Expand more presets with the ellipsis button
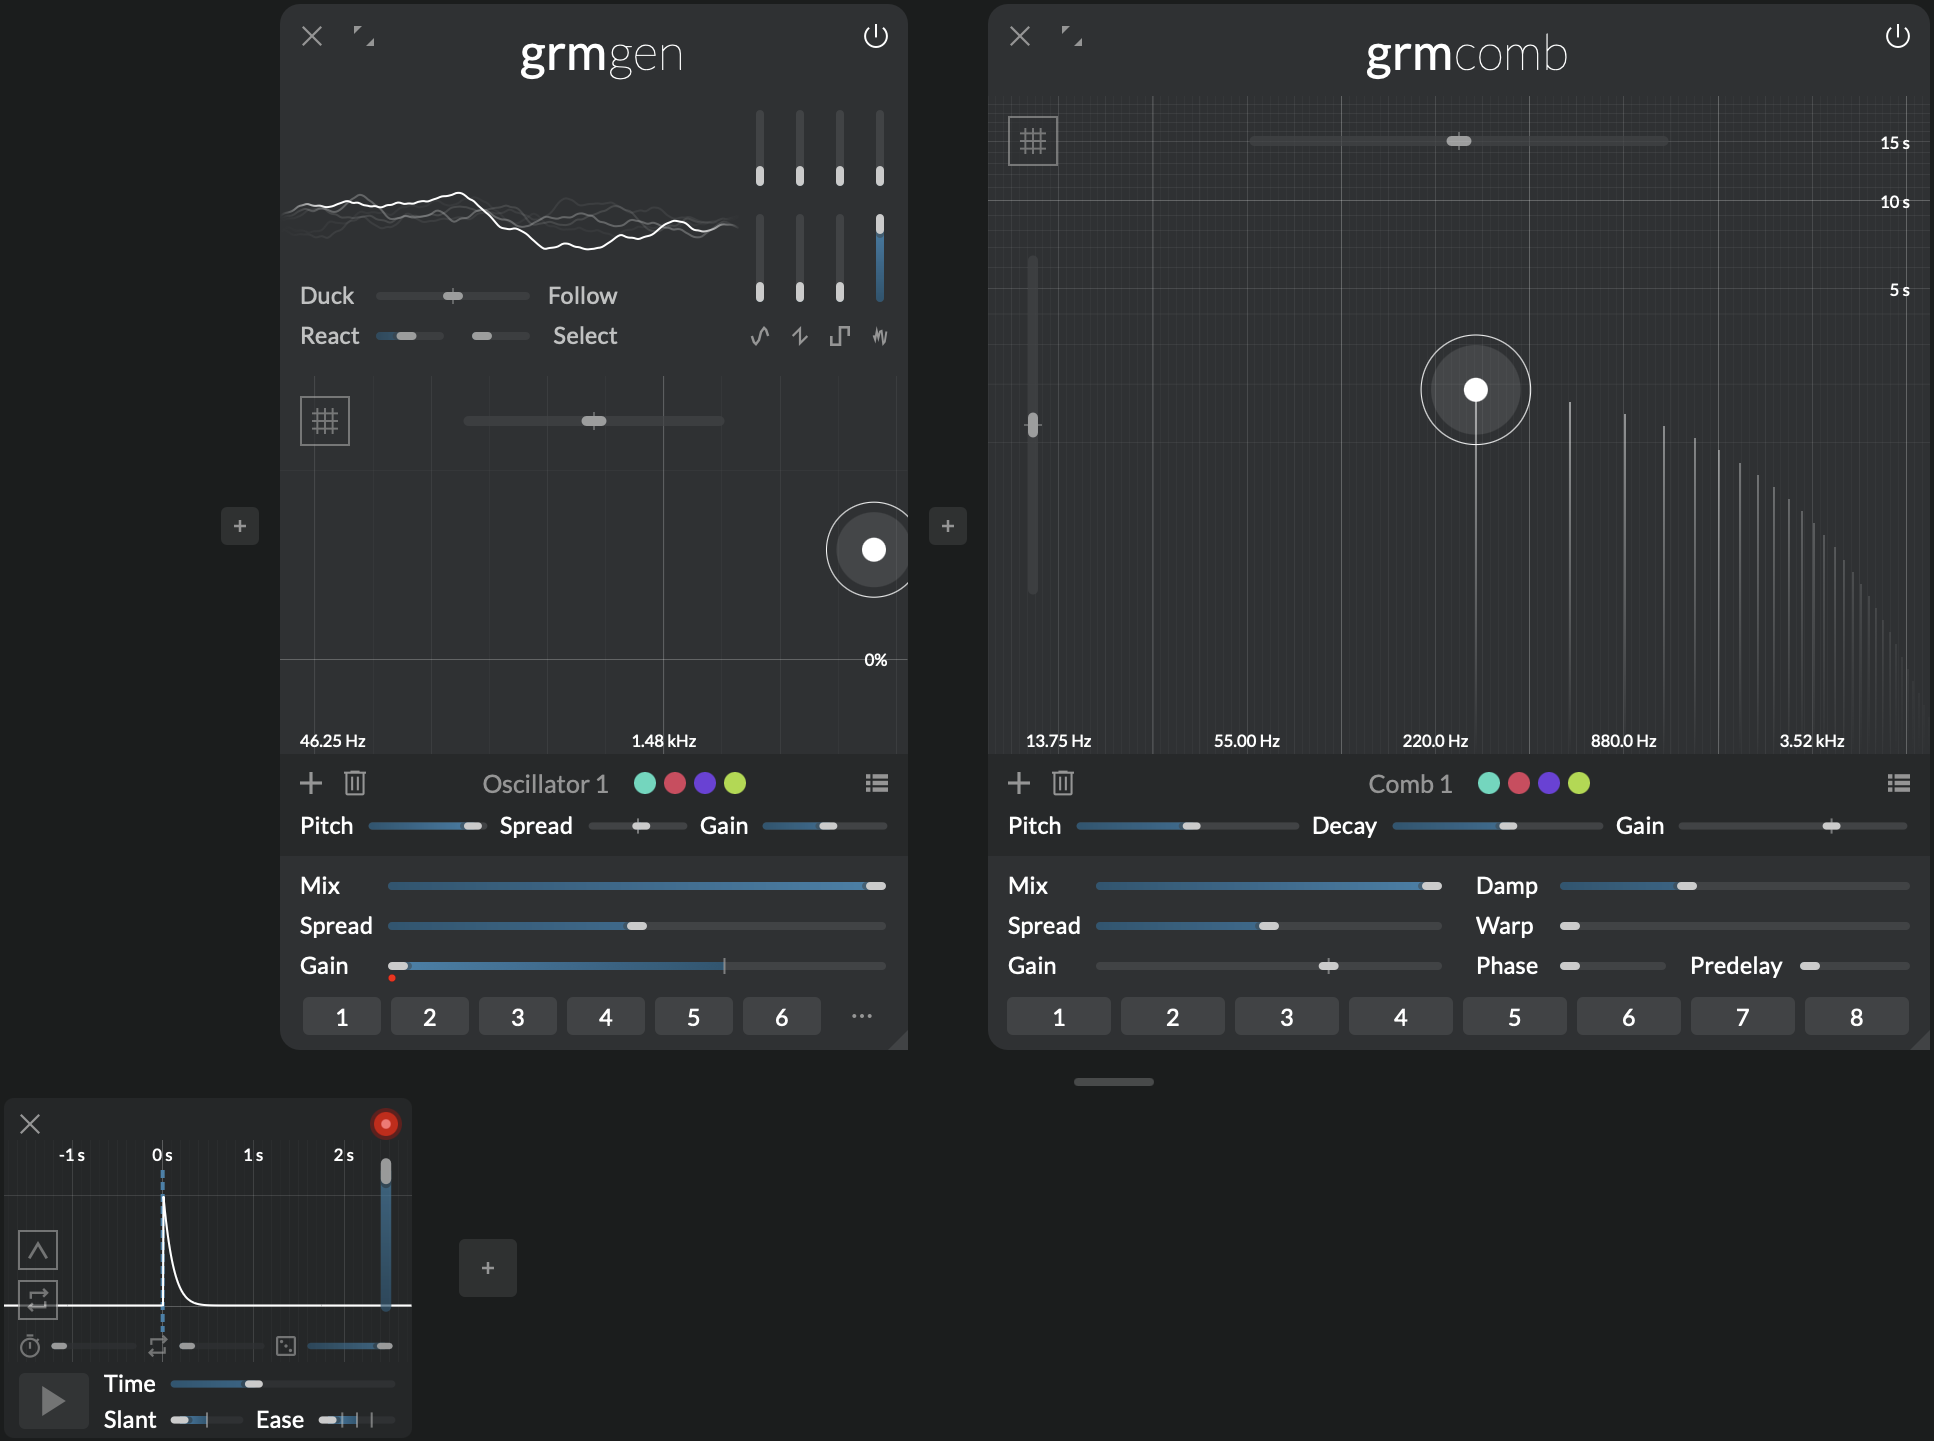Screen dimensions: 1934x1441 (x=861, y=1017)
